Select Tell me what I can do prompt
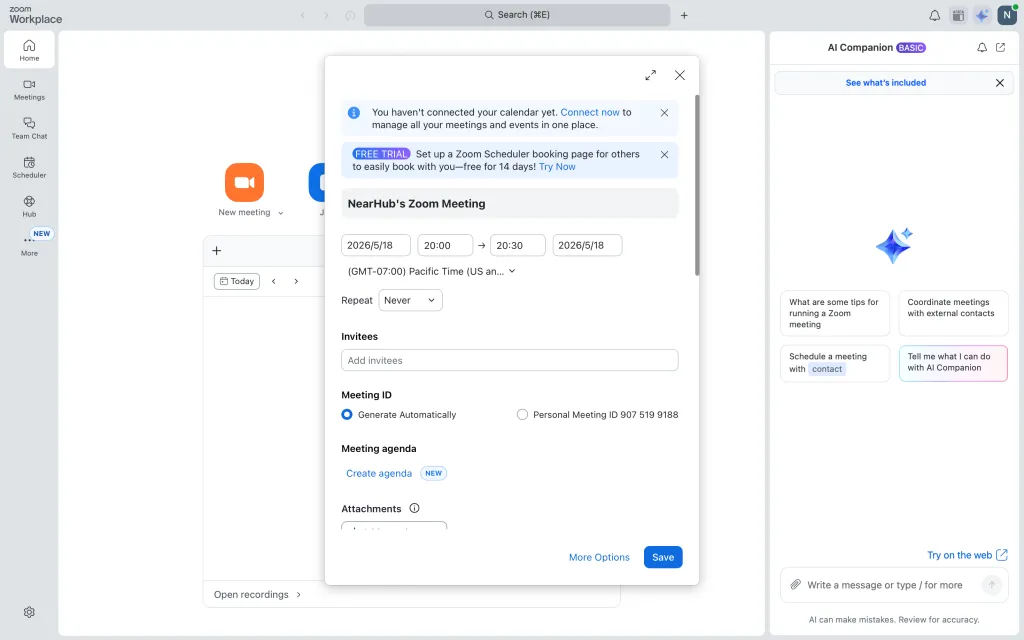Image resolution: width=1024 pixels, height=640 pixels. 953,363
